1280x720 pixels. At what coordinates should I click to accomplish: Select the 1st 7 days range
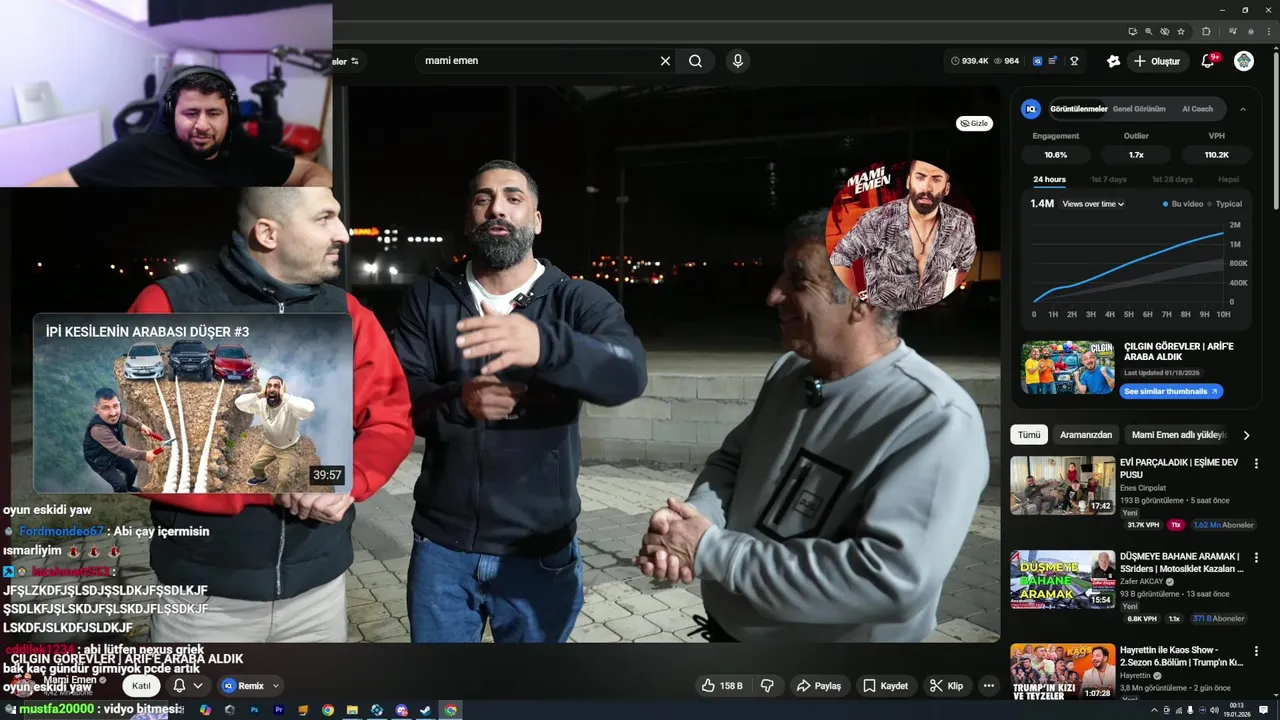(x=1108, y=179)
